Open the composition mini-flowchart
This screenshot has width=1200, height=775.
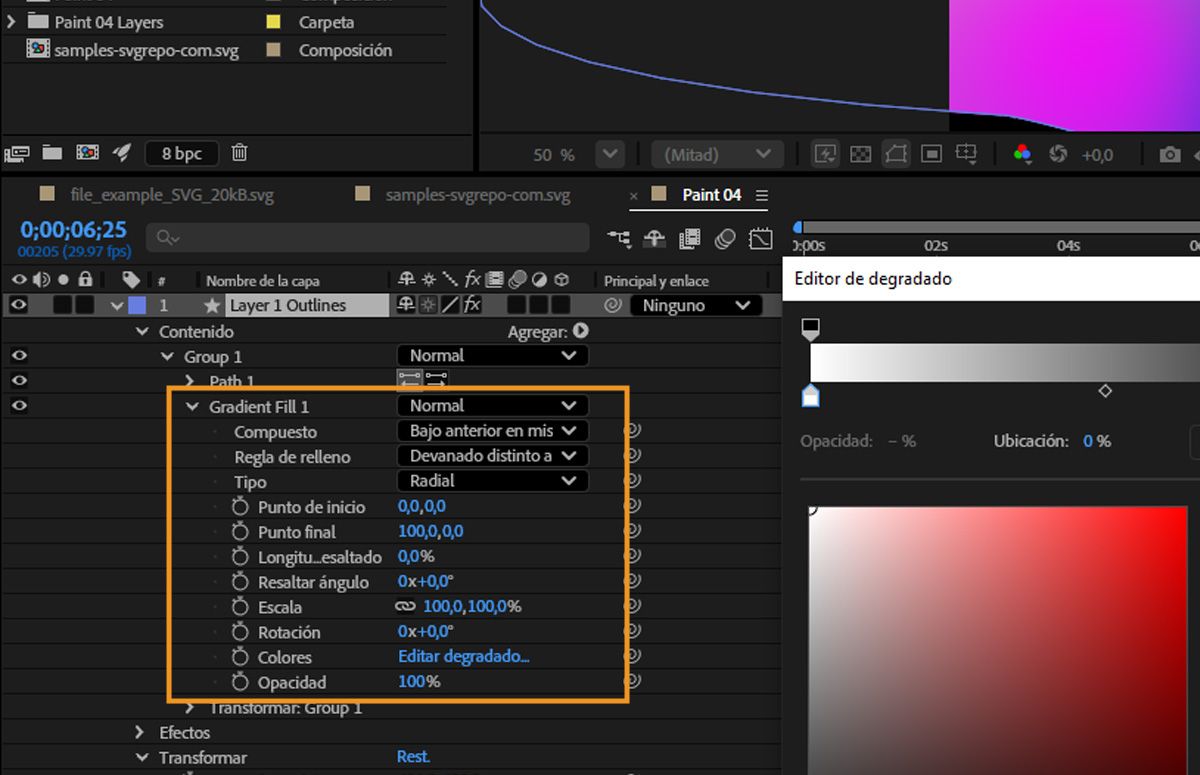click(619, 238)
